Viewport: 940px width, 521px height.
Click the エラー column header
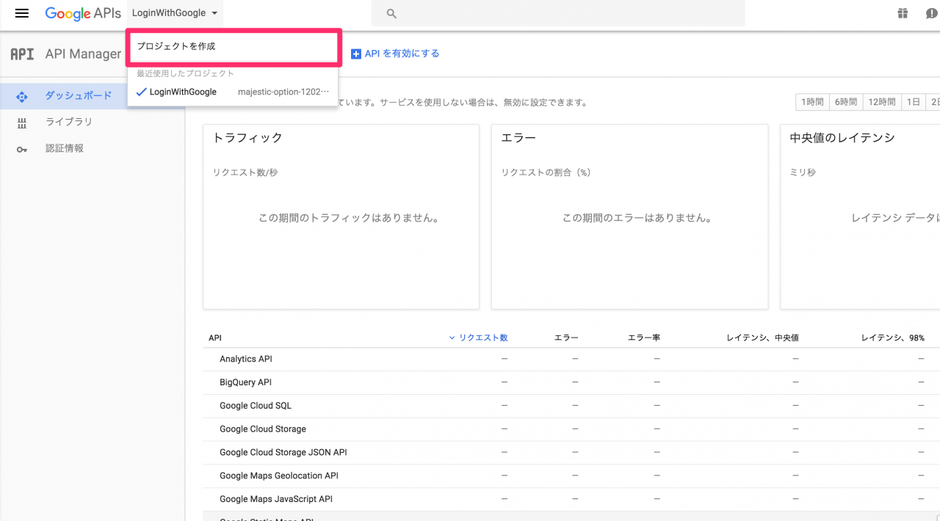(x=566, y=338)
